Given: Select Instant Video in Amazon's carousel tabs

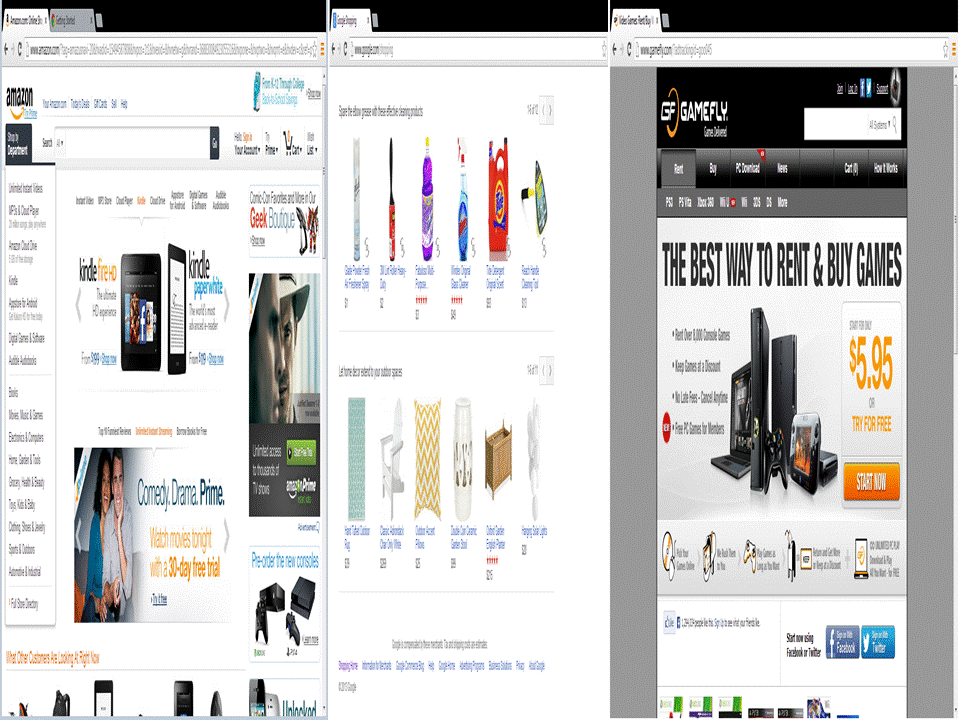Looking at the screenshot, I should [x=84, y=201].
